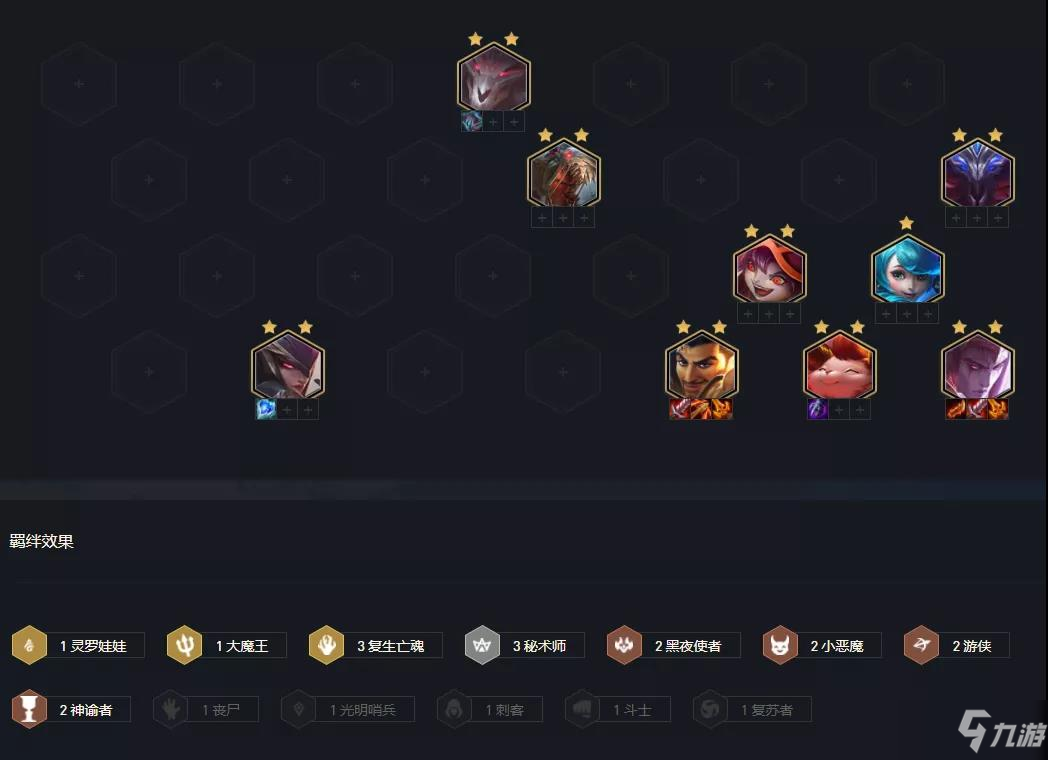Click the inactive 丧尸 trait label
This screenshot has width=1048, height=760.
coord(221,709)
